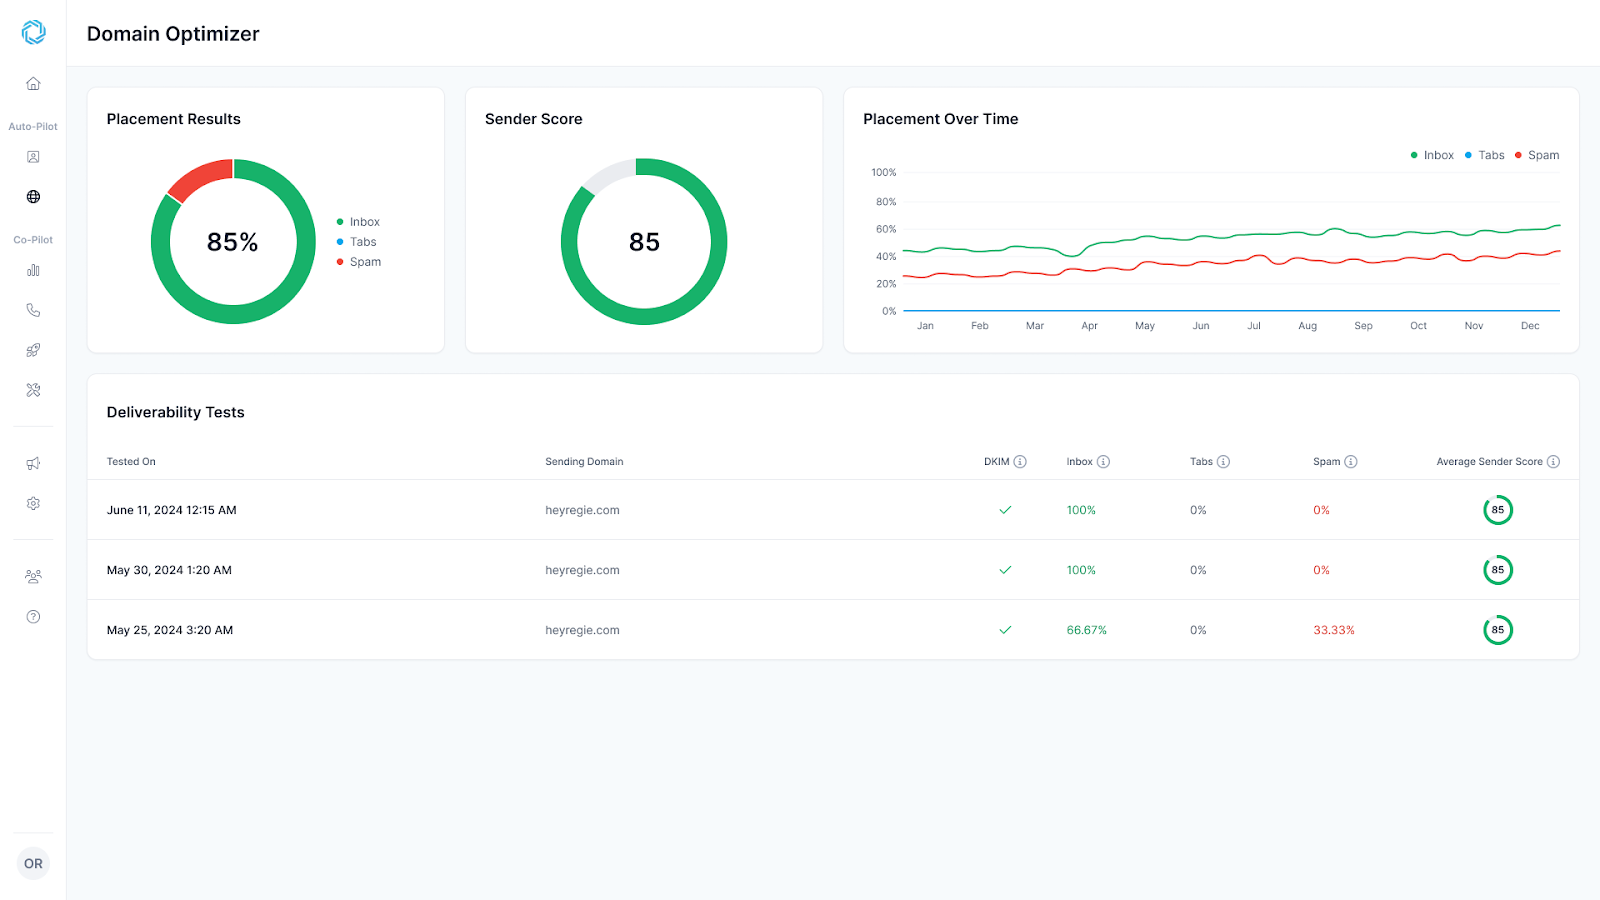Toggle Spam series in Placement Over Time legend
The height and width of the screenshot is (900, 1600).
pos(1537,155)
